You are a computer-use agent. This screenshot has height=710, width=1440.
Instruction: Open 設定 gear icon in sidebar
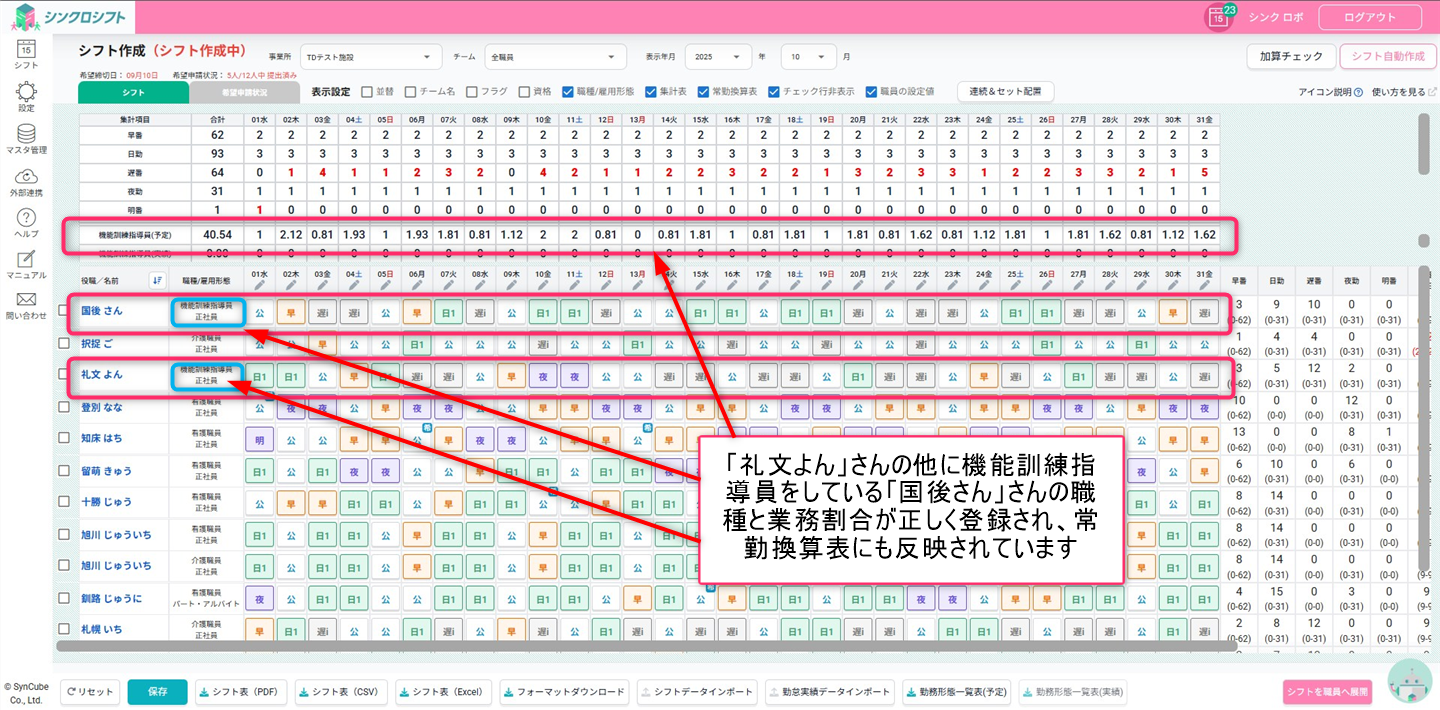click(x=26, y=92)
